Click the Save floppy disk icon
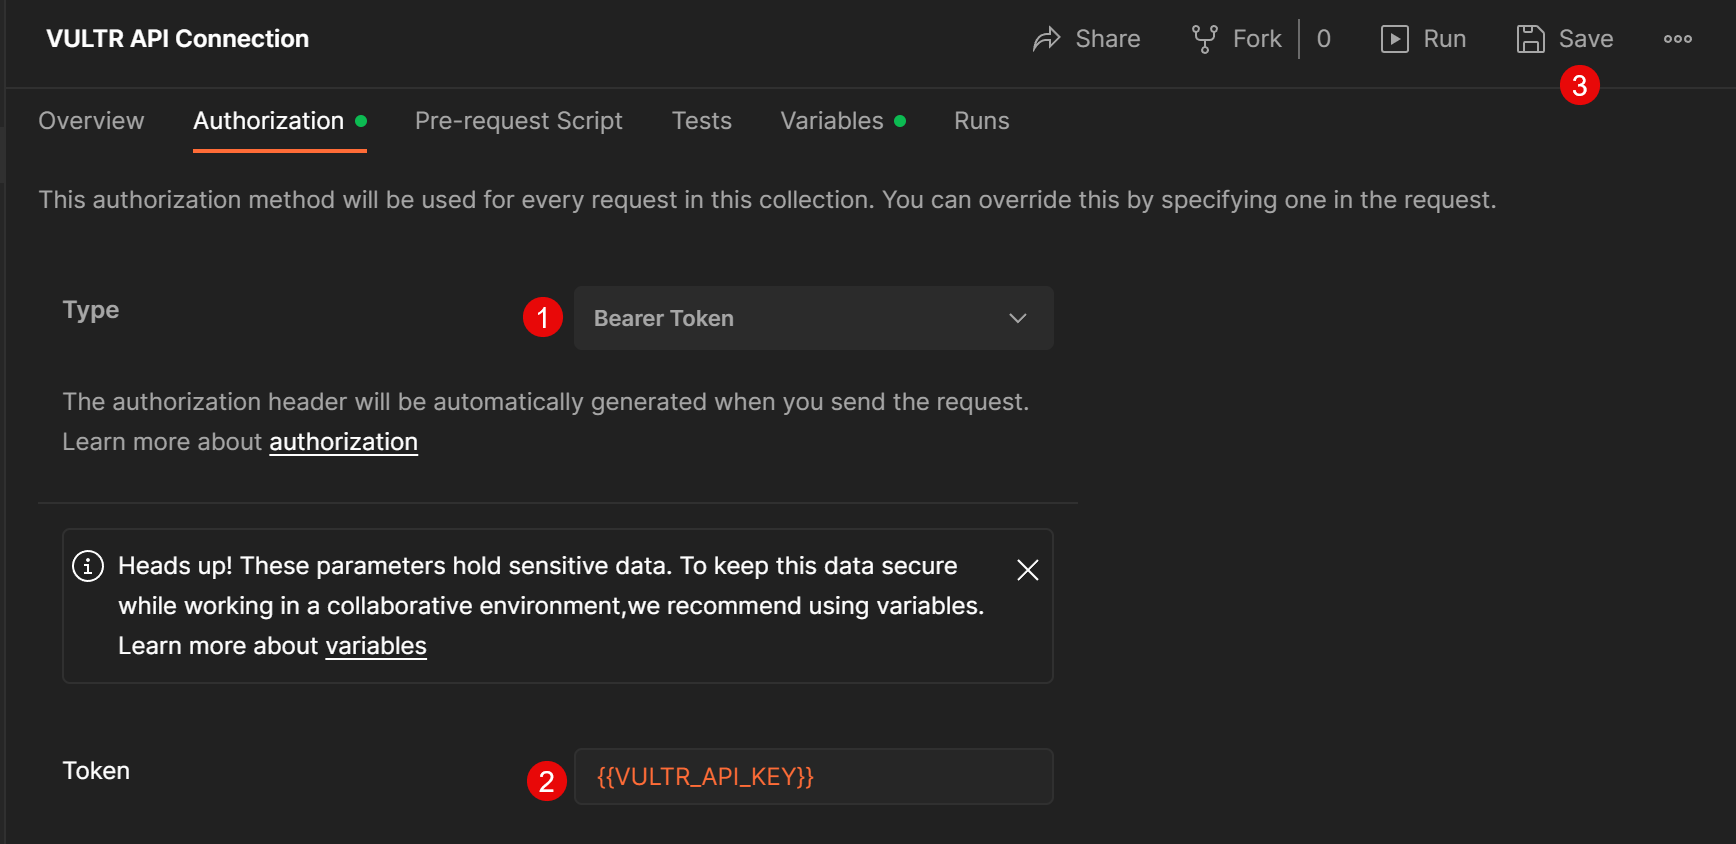Screen dimensions: 1736x844 (x=1530, y=39)
